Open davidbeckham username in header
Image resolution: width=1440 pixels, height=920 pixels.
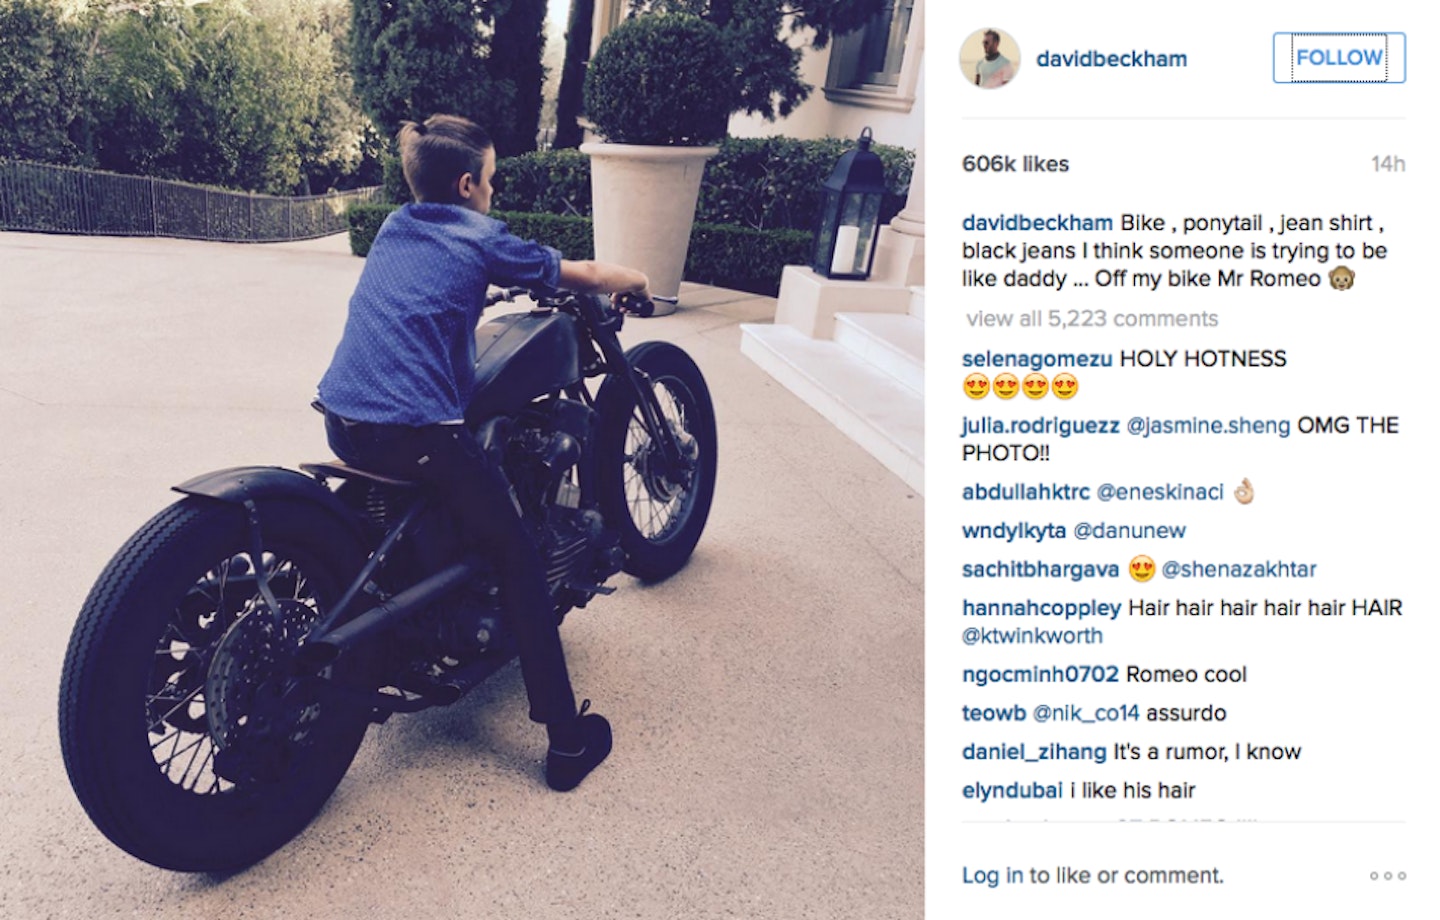[x=1111, y=59]
